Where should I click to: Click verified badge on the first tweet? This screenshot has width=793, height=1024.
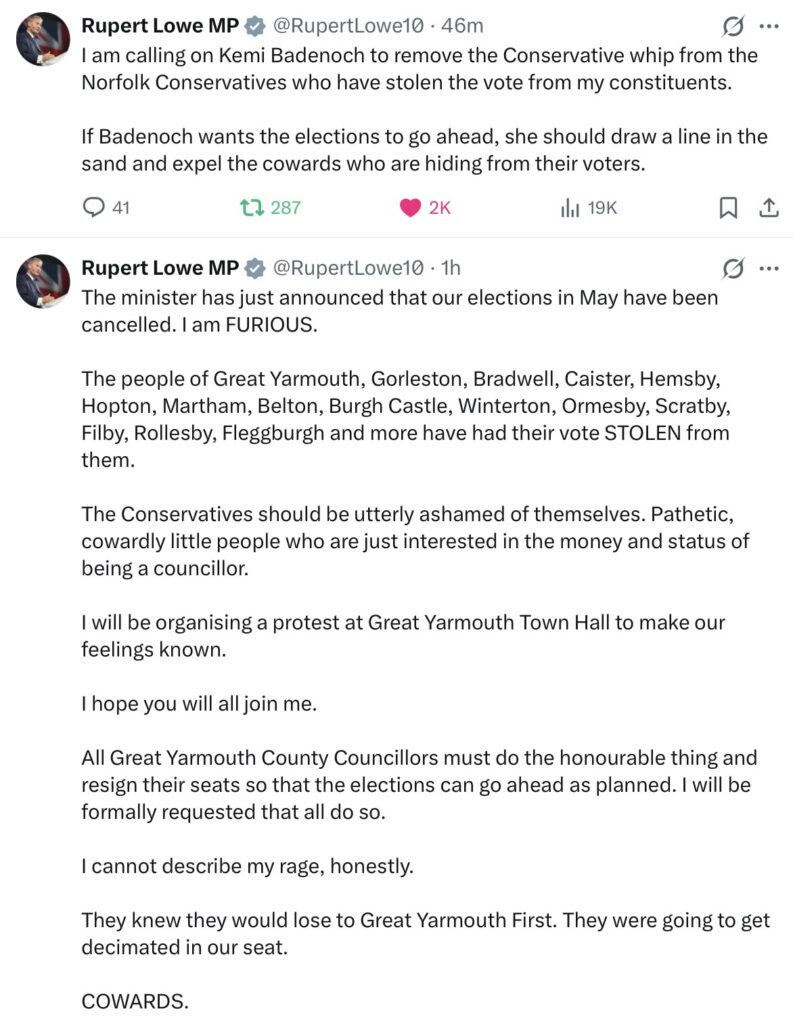point(255,26)
